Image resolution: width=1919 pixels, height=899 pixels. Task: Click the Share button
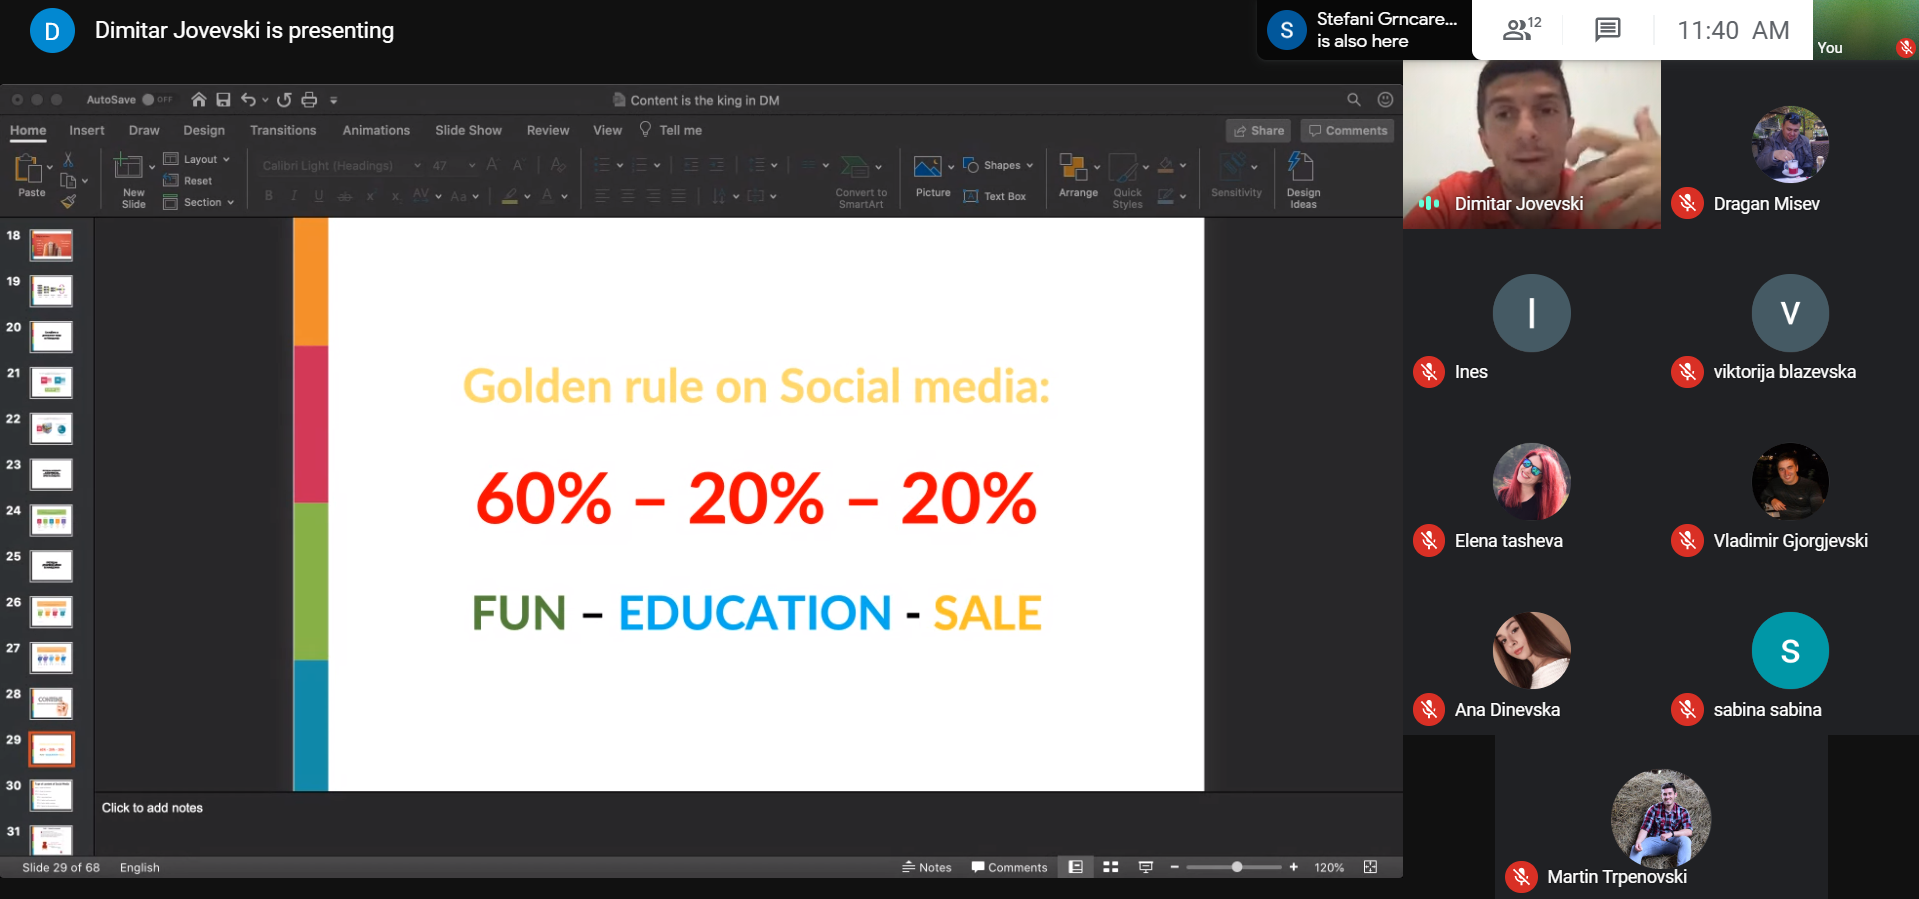pyautogui.click(x=1258, y=130)
